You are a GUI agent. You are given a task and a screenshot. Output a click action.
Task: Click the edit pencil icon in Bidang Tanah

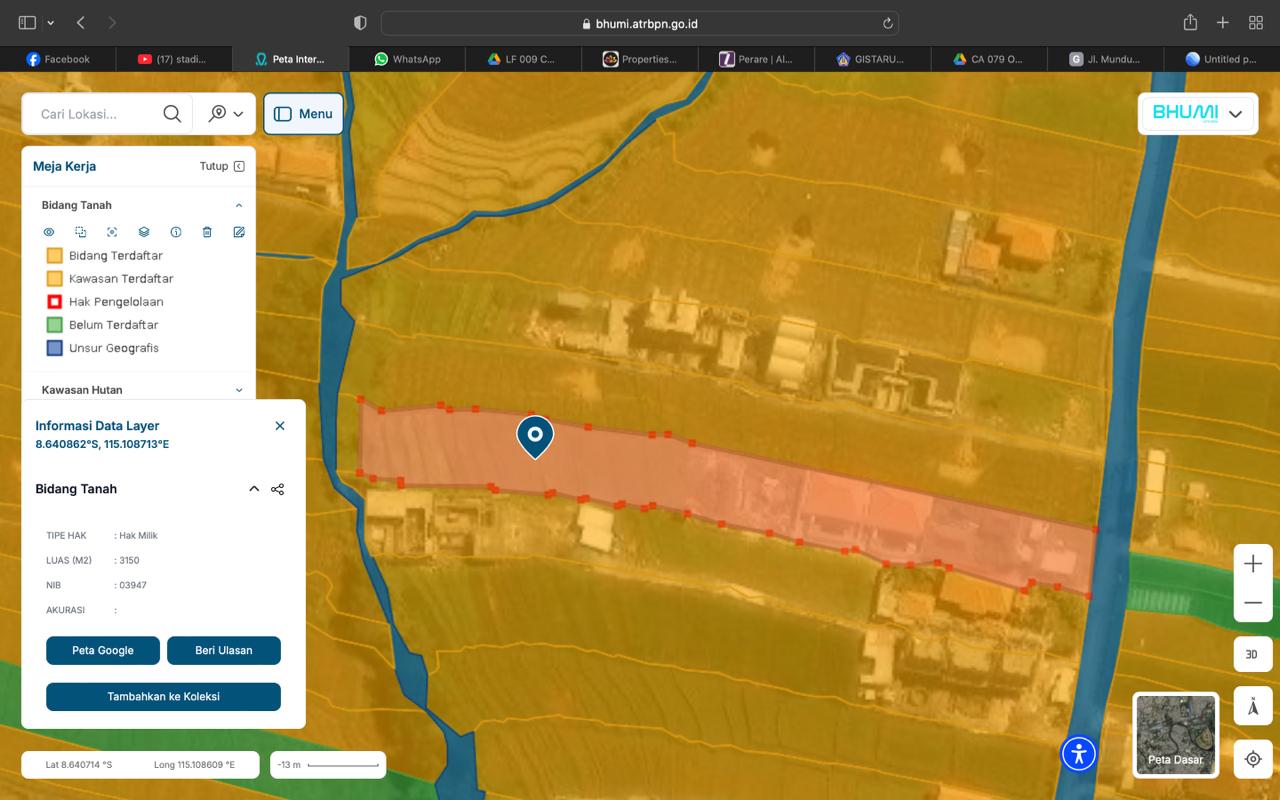pos(239,232)
